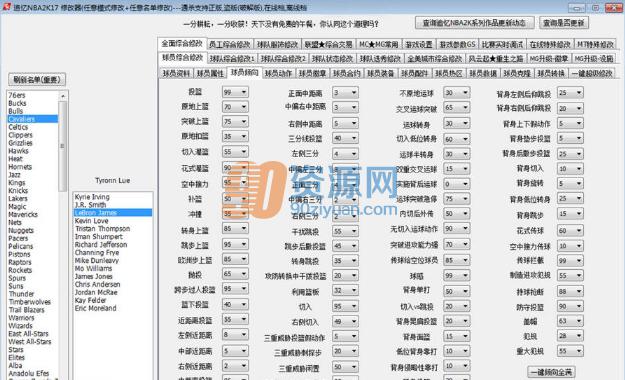Viewport: 625px width, 380px height.
Task: Open the 球员属性 player attributes tab
Action: click(210, 73)
